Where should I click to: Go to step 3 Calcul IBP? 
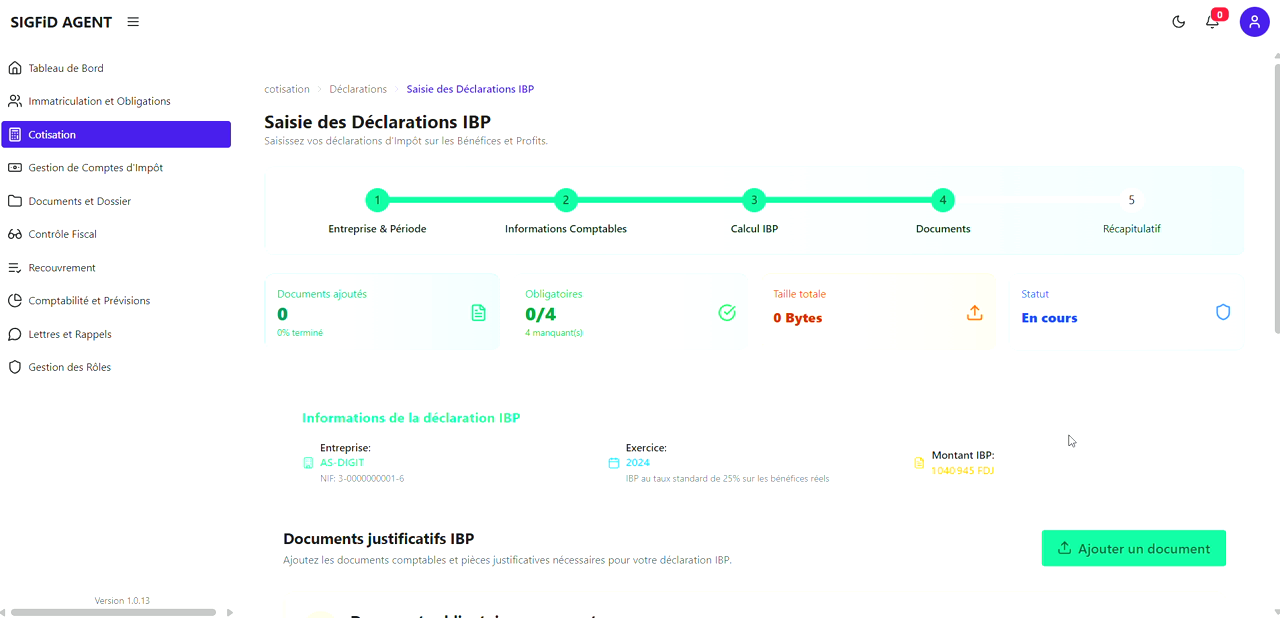click(x=754, y=200)
